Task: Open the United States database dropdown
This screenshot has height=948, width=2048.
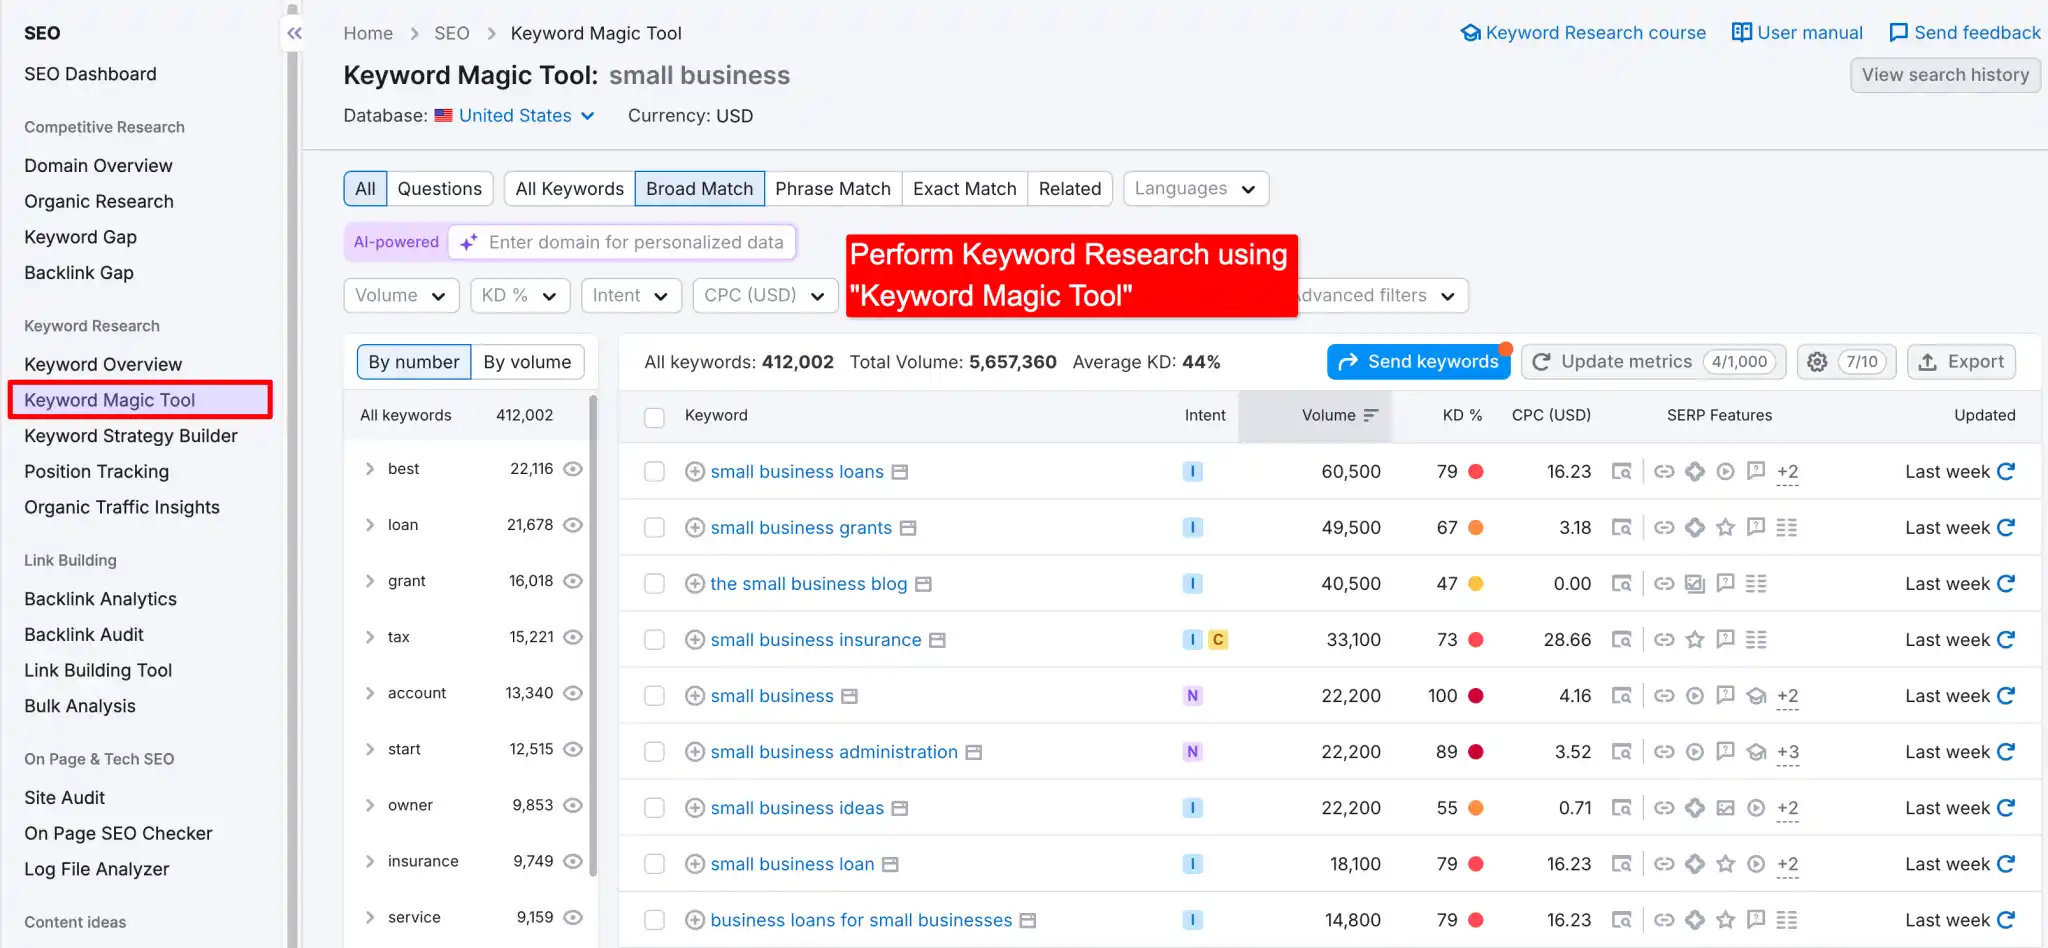Action: tap(514, 115)
